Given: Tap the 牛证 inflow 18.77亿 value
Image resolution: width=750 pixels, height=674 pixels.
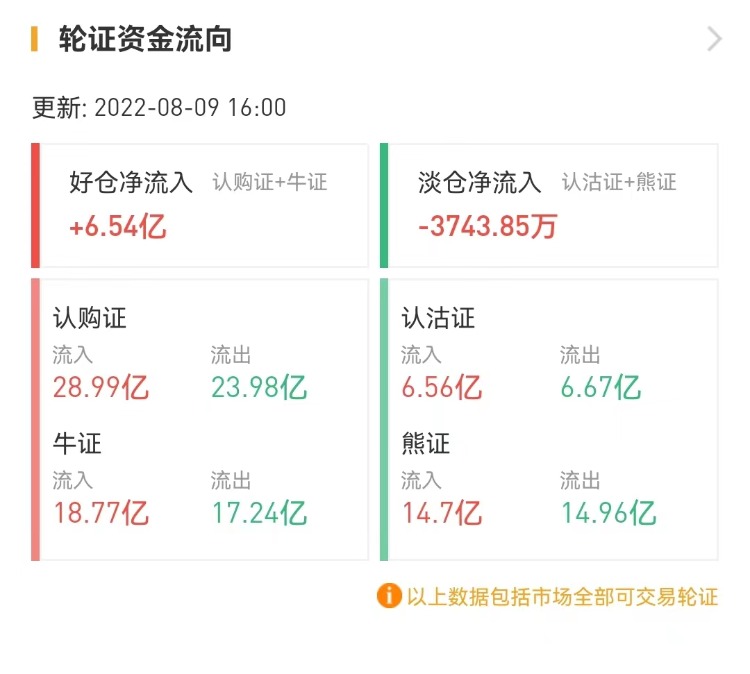Looking at the screenshot, I should point(101,513).
